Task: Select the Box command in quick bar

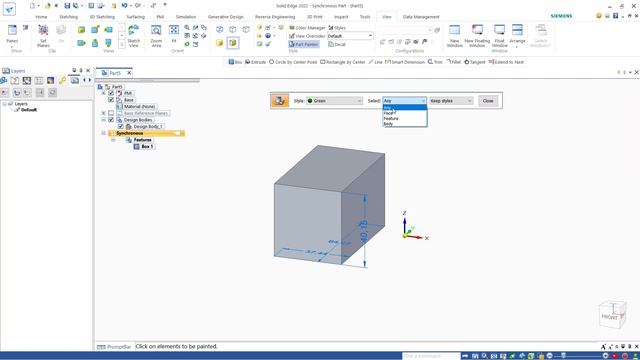Action: (235, 62)
